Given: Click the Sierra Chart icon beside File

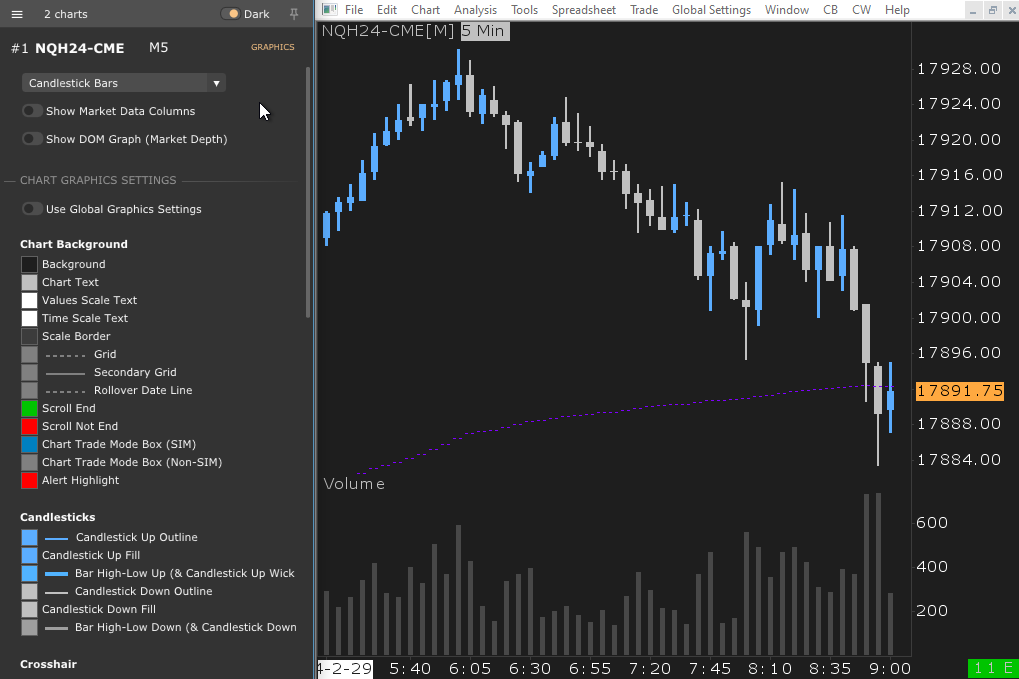Looking at the screenshot, I should pos(329,10).
